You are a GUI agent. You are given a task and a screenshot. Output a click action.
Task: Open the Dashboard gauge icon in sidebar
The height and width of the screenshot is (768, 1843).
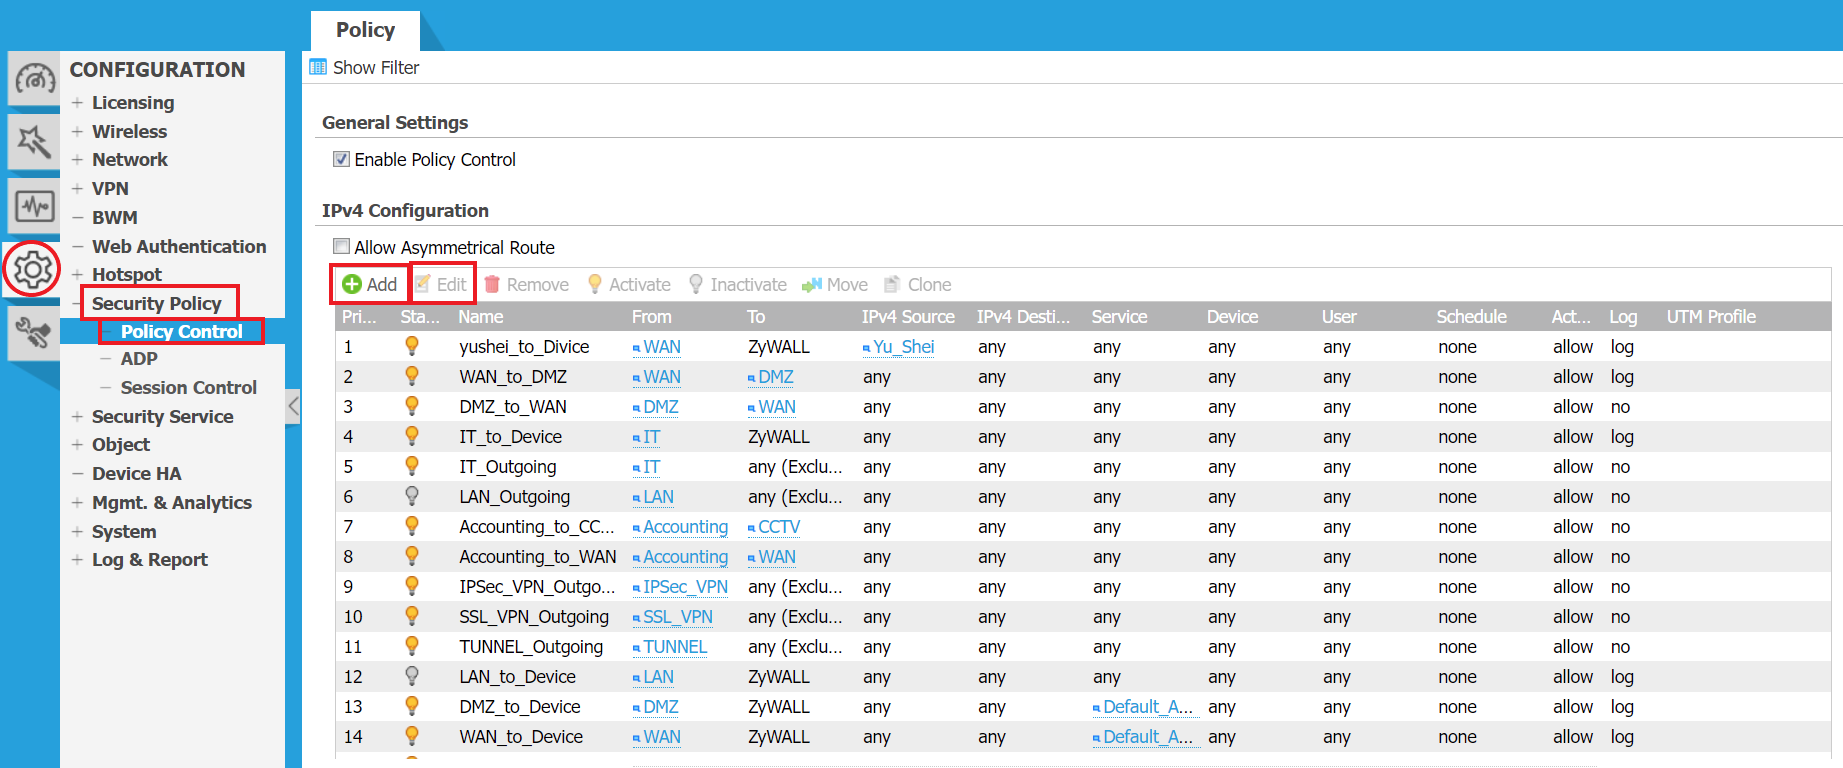[34, 79]
